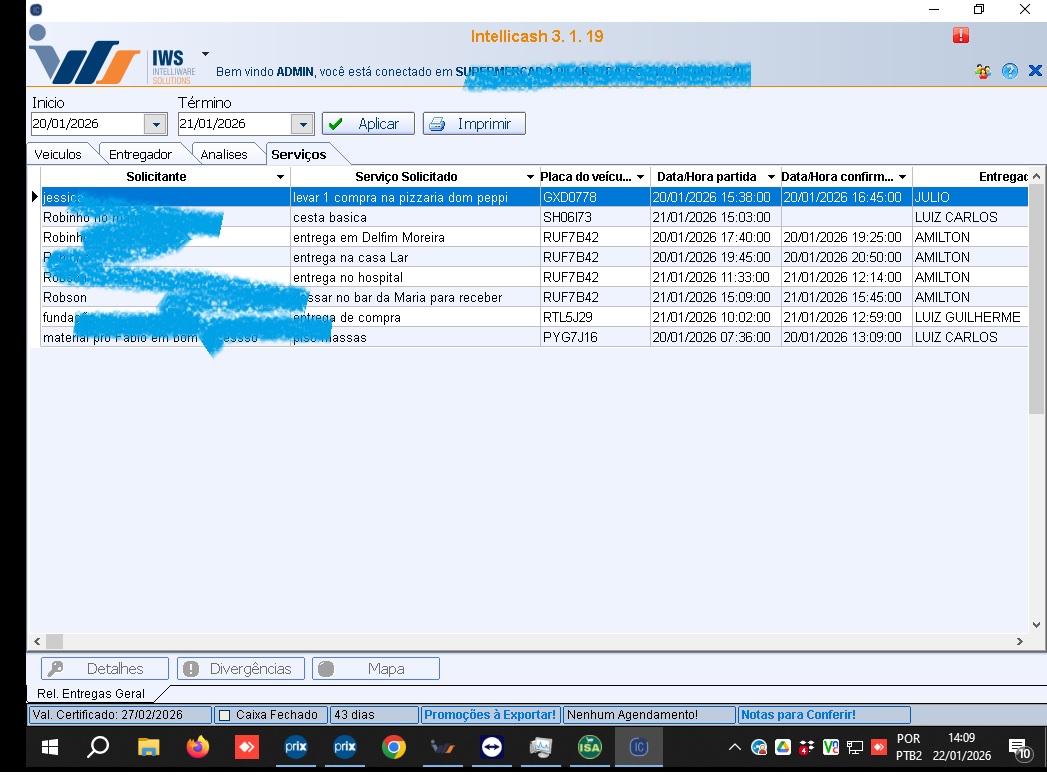
Task: Open help with the blue question mark
Action: [1009, 72]
